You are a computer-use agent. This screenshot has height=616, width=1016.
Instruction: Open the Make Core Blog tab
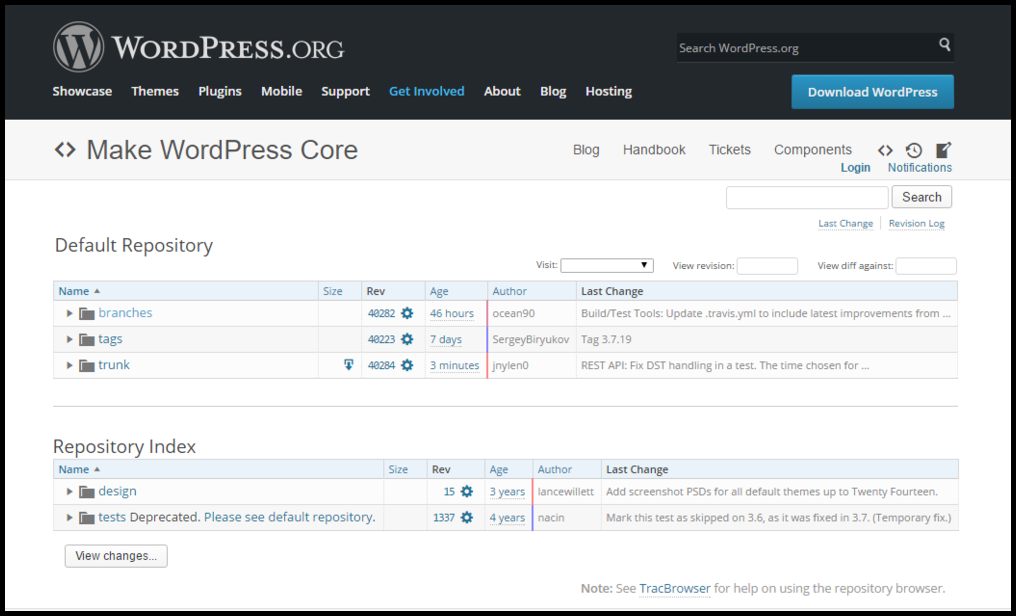(586, 150)
